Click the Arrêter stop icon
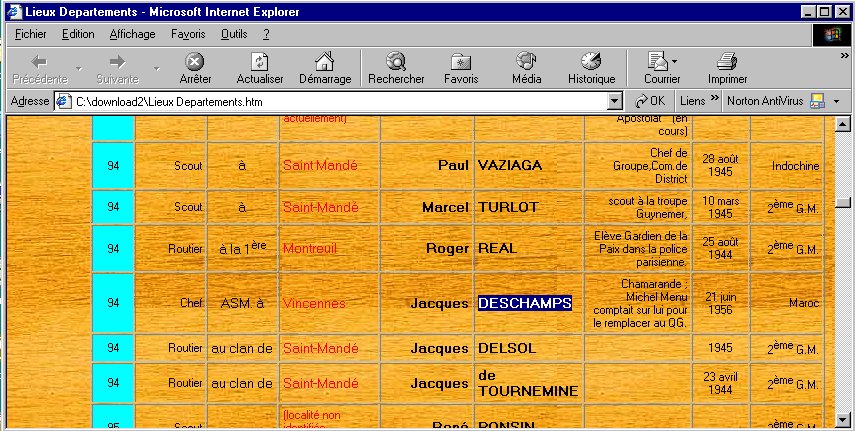Screen dimensions: 855x431 point(195,63)
